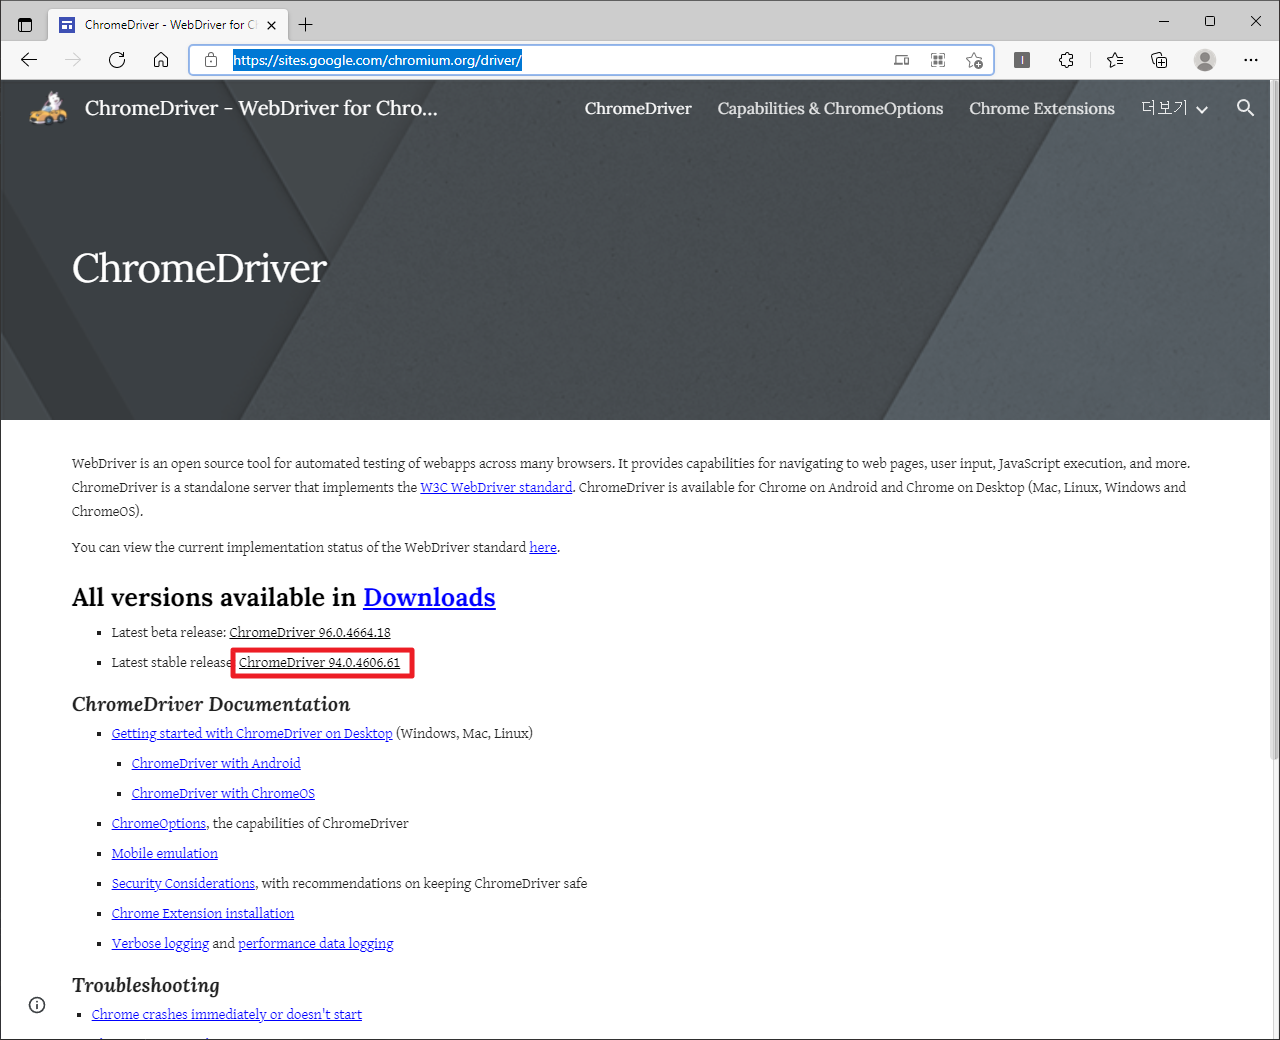Click the ChromeDriver site logo
Screen dimensions: 1280x1040
[x=48, y=108]
